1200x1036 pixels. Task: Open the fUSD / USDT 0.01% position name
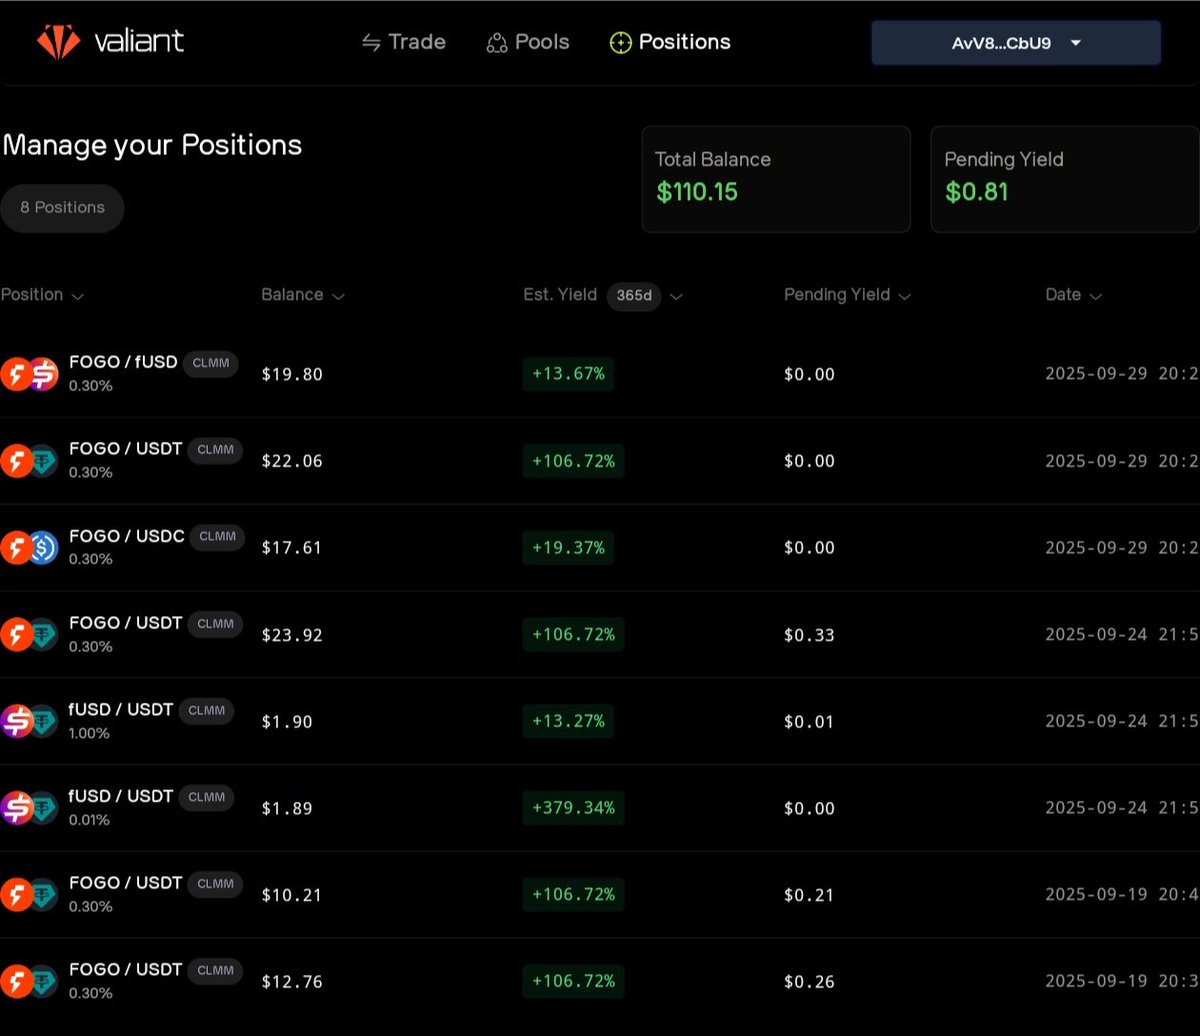[x=121, y=797]
